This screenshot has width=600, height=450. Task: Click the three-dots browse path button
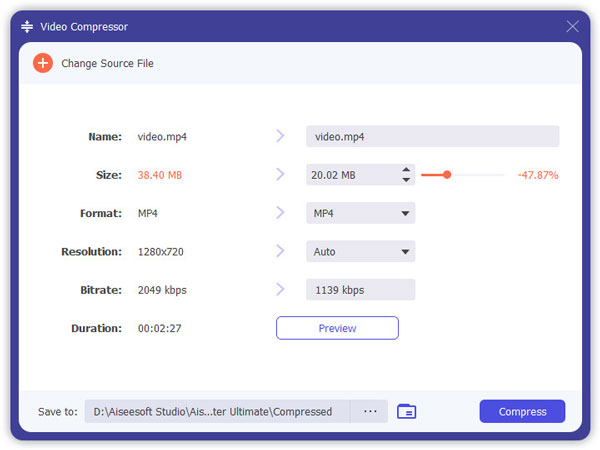point(370,411)
